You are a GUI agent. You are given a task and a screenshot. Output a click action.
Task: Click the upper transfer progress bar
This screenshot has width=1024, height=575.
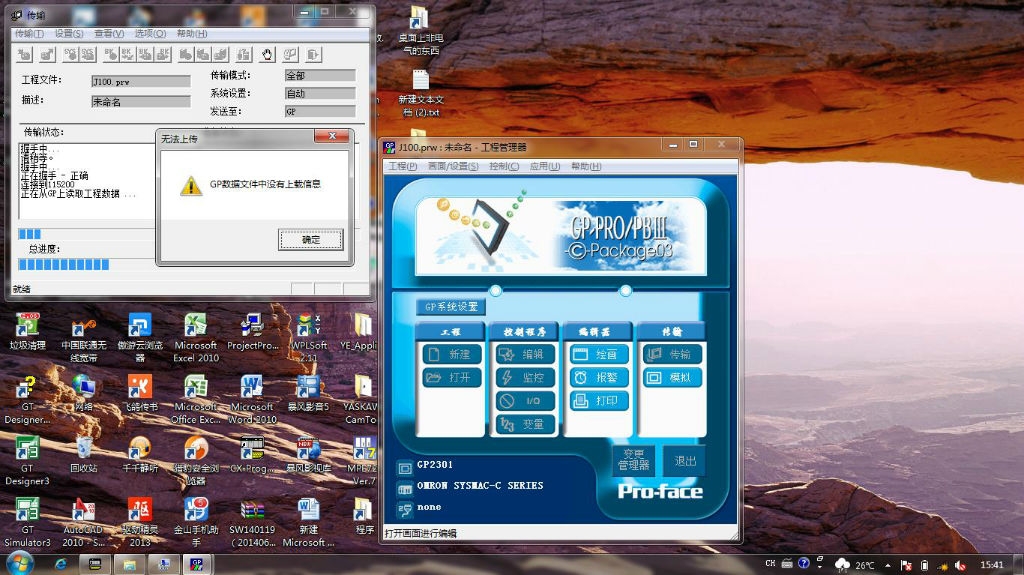(x=86, y=234)
